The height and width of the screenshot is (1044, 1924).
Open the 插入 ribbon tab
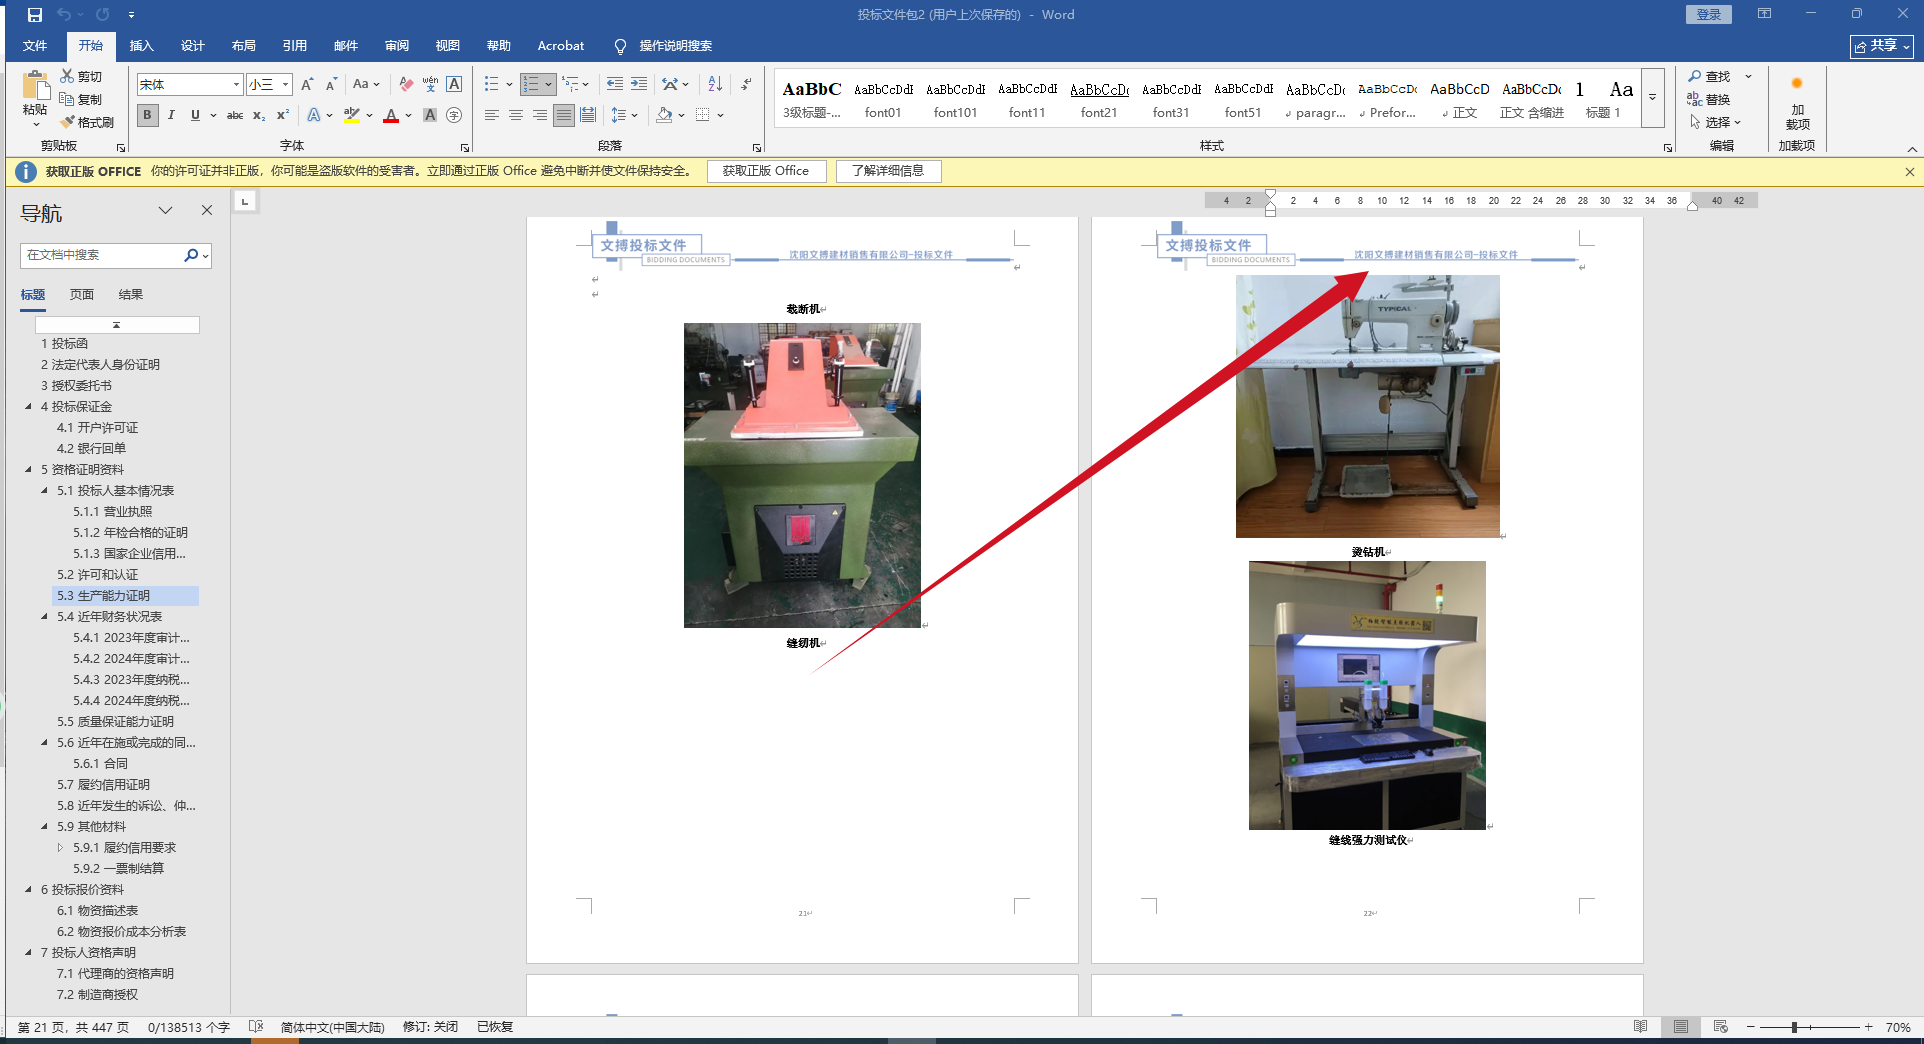[x=141, y=46]
